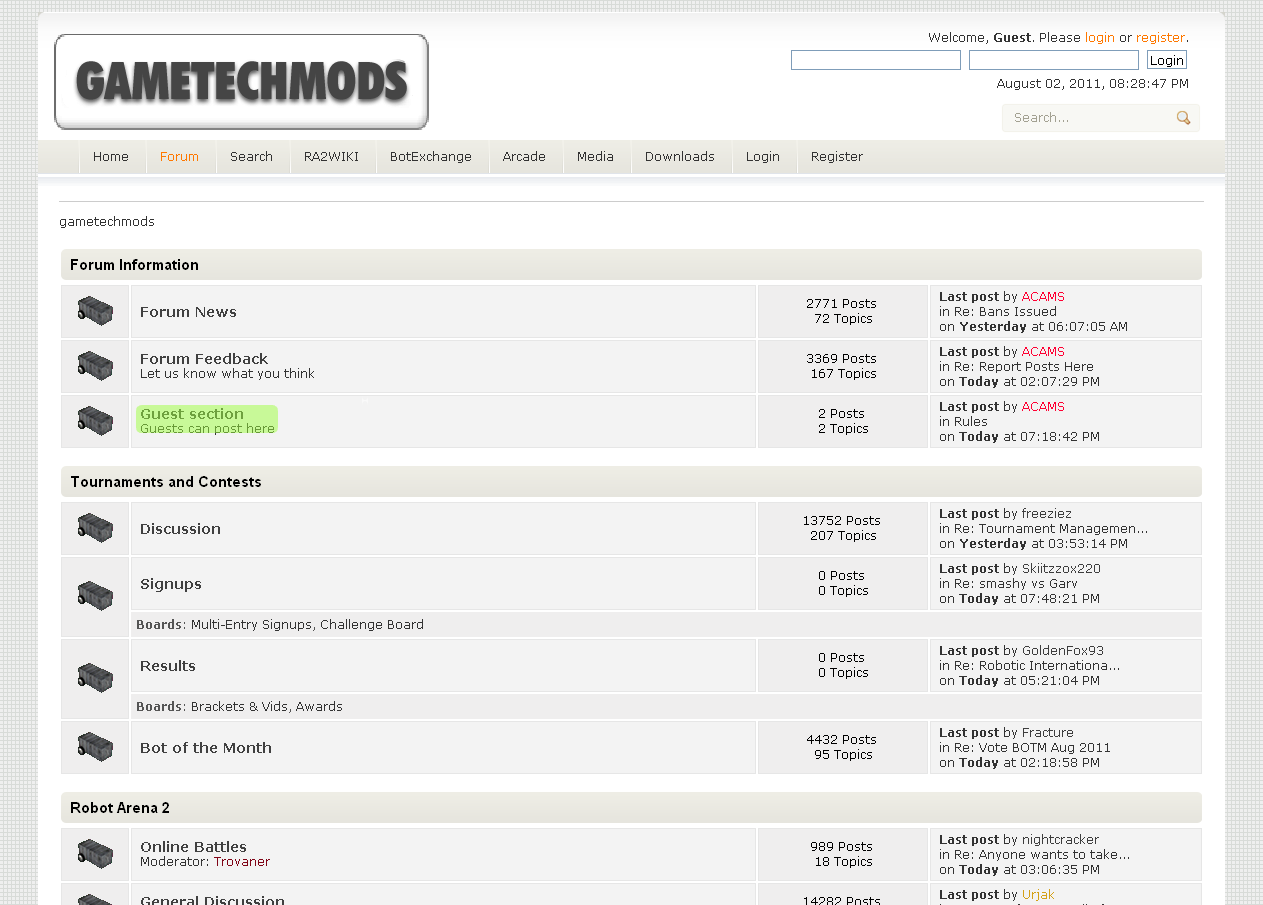The width and height of the screenshot is (1263, 905).
Task: Open the Tournaments and Contests category
Action: tap(166, 482)
